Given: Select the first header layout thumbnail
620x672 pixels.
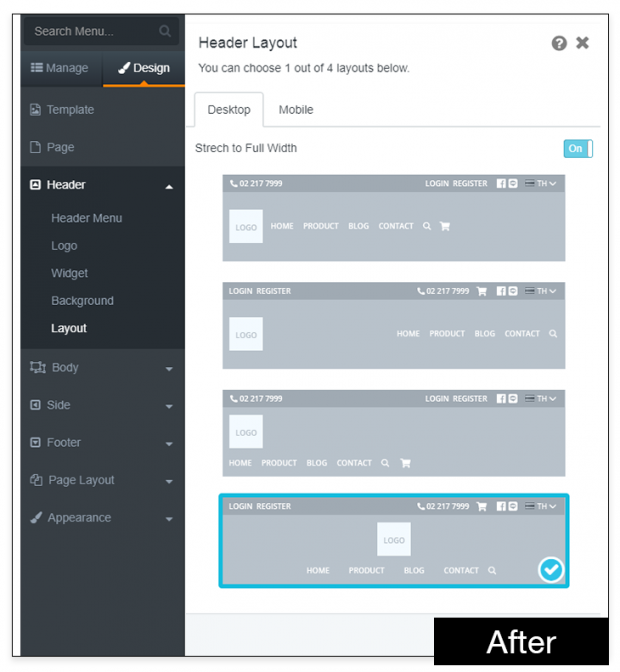Looking at the screenshot, I should 393,218.
